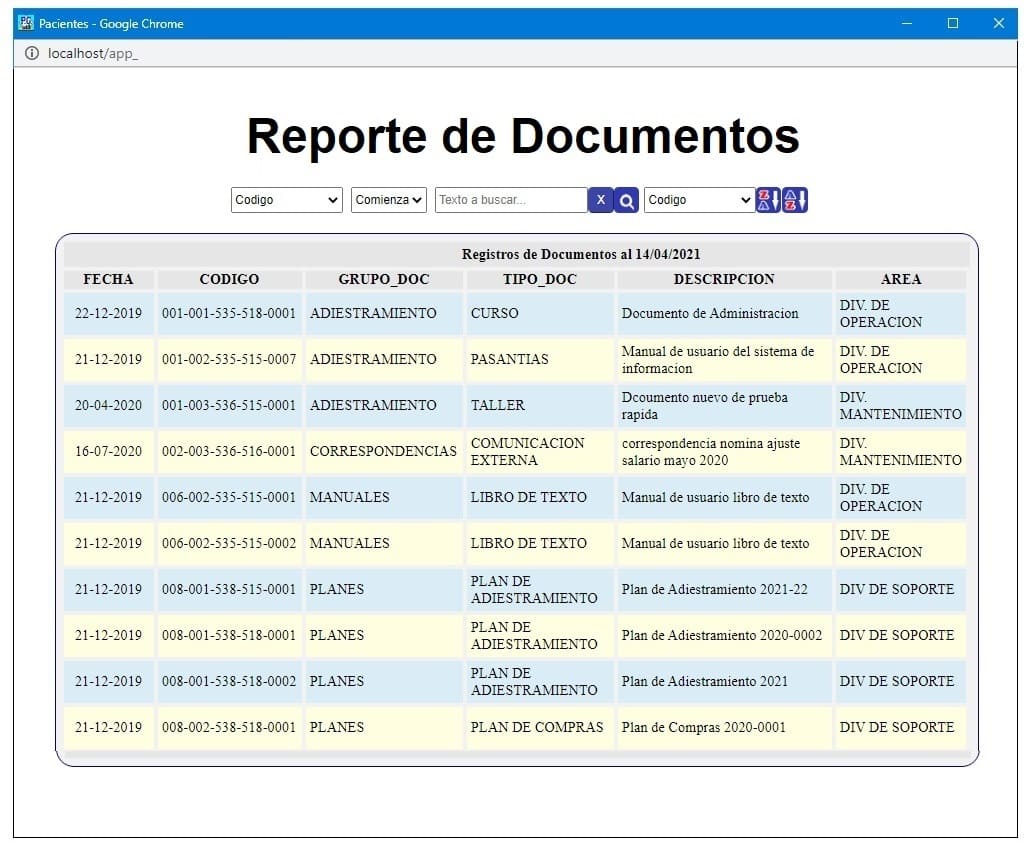This screenshot has height=862, width=1024.
Task: Click the AREA column header
Action: (901, 279)
